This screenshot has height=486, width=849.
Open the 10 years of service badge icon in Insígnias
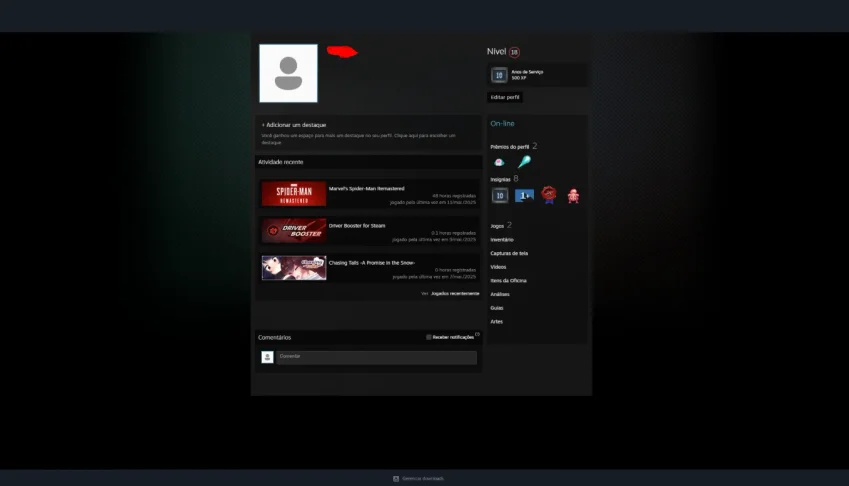(500, 195)
